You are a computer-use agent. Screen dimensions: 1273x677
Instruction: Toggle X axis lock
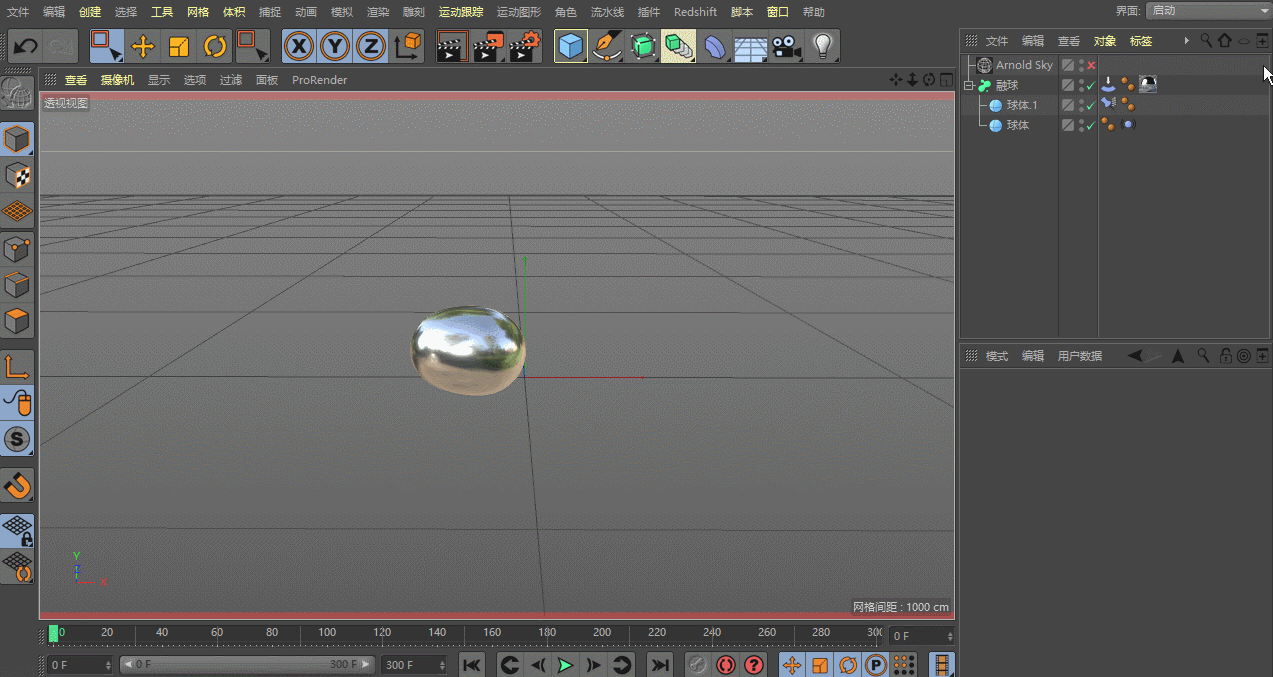coord(299,47)
